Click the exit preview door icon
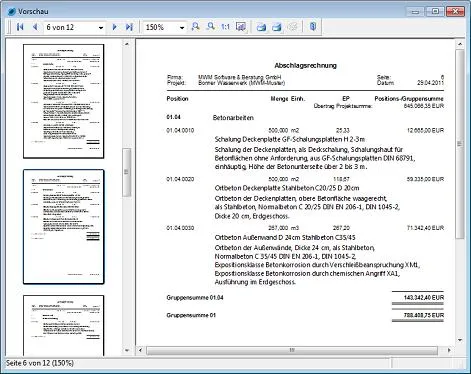The width and height of the screenshot is (471, 374). (x=313, y=27)
